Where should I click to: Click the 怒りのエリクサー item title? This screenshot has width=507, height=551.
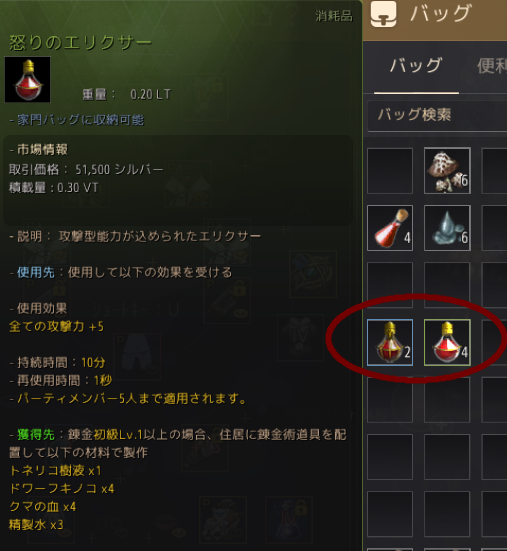pos(80,43)
